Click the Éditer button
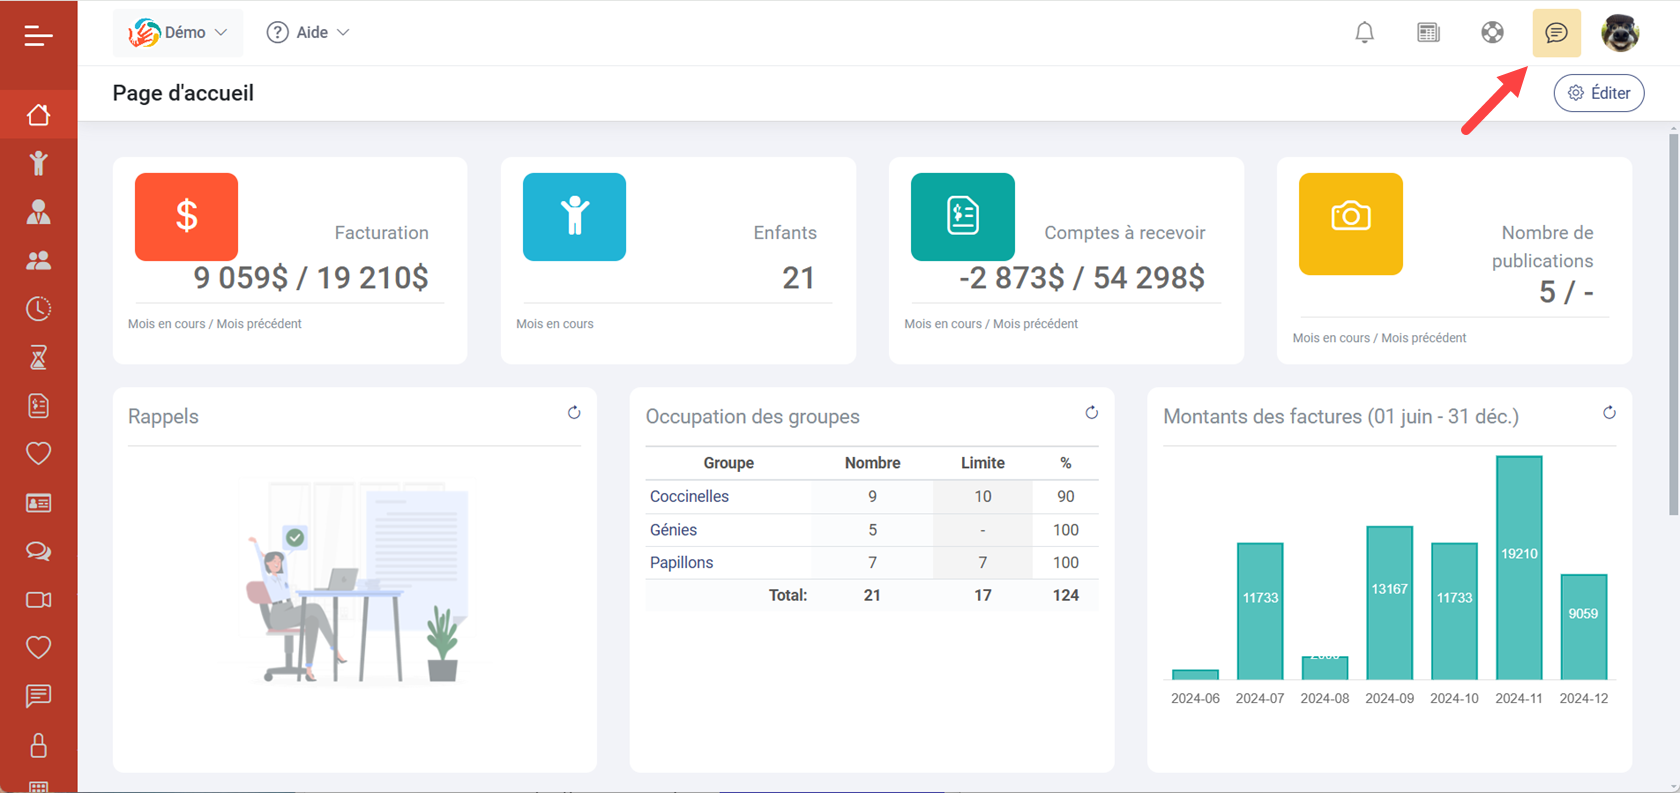This screenshot has height=793, width=1680. (1598, 93)
